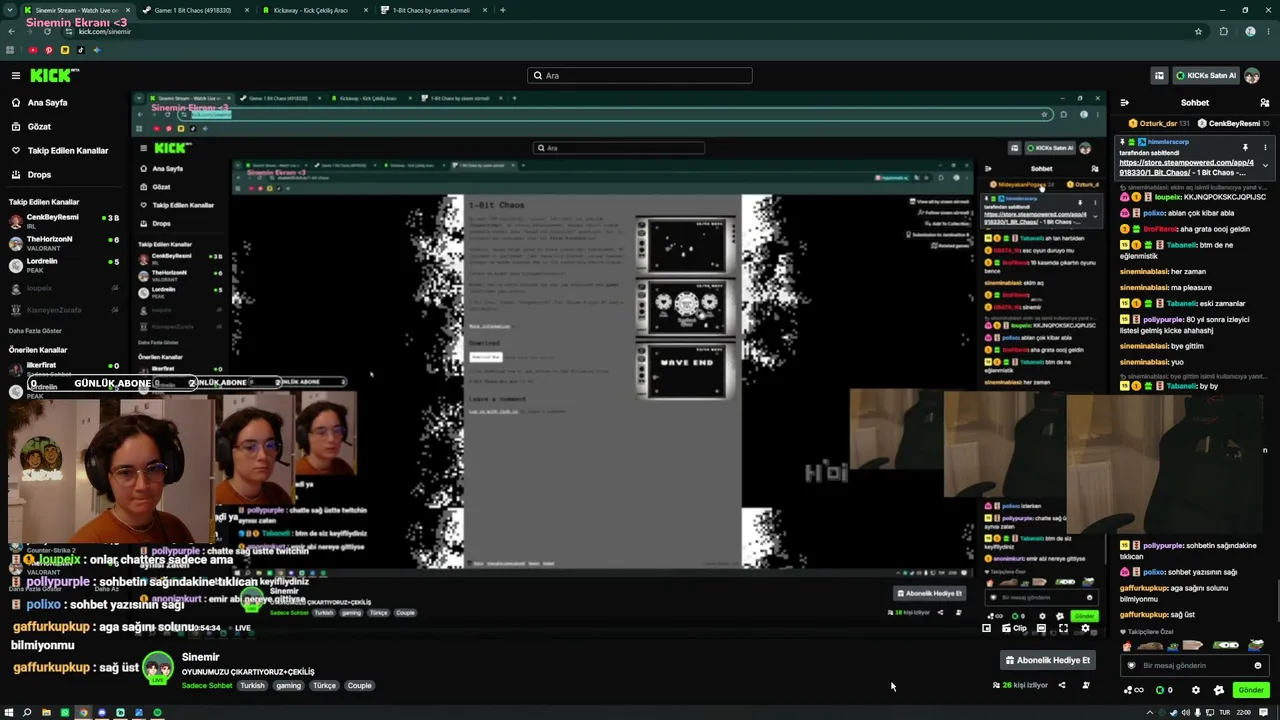Open the Pinterest bookmark

click(x=49, y=50)
